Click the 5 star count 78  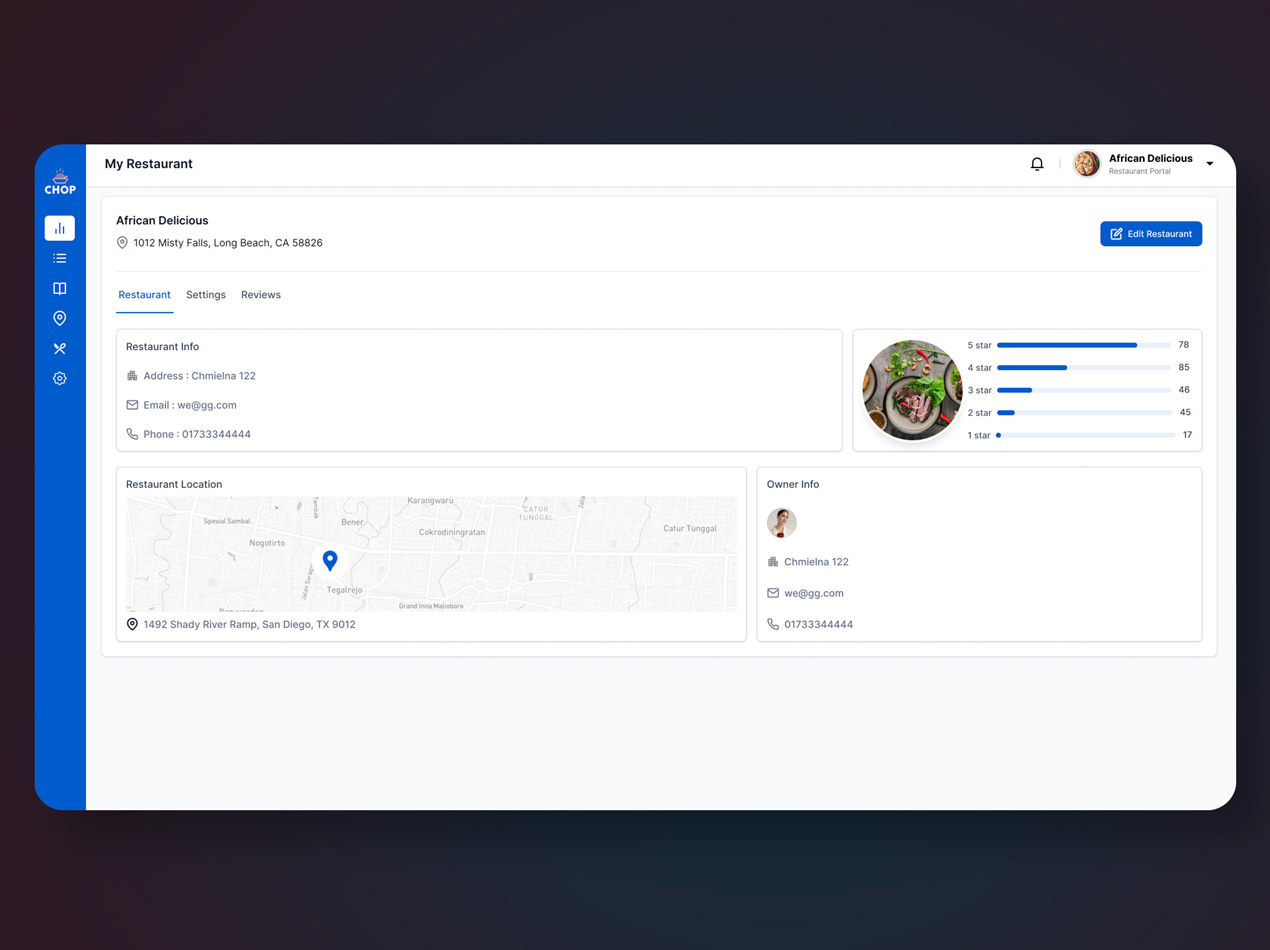[1184, 345]
